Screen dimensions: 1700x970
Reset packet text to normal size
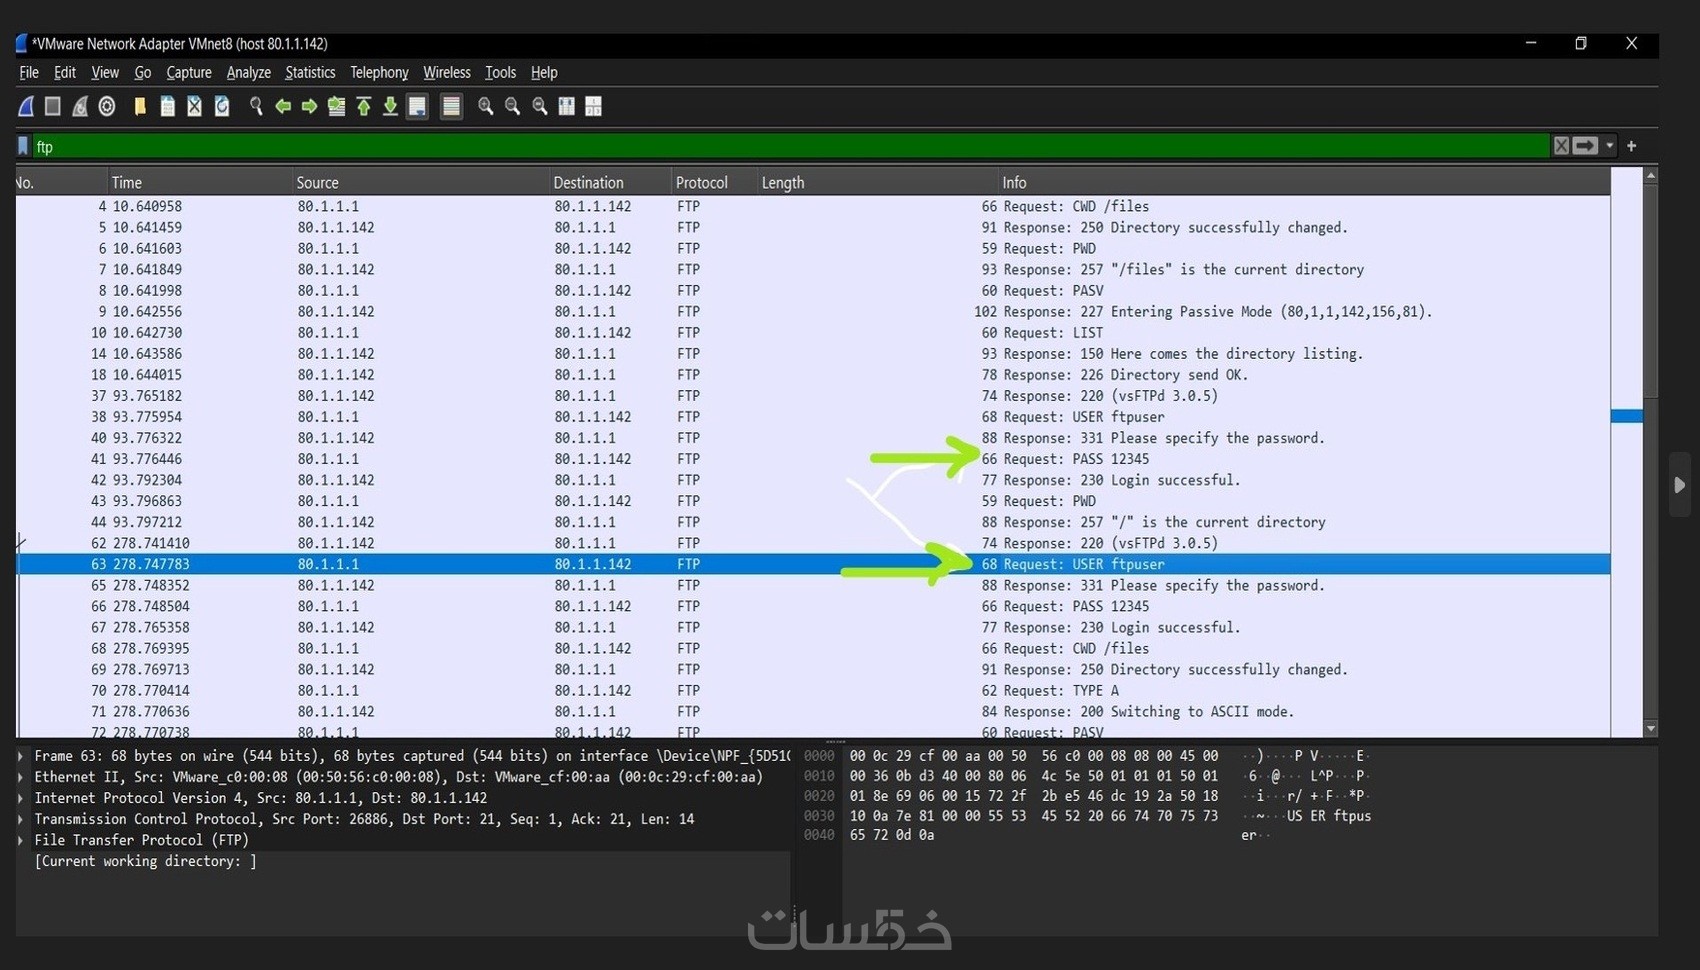(540, 106)
